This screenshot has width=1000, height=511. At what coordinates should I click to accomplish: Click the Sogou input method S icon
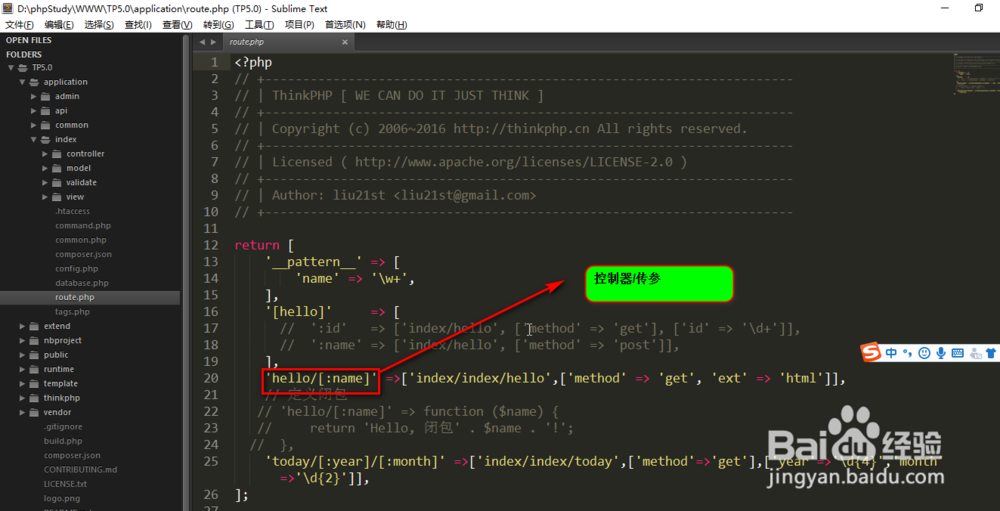pyautogui.click(x=871, y=352)
